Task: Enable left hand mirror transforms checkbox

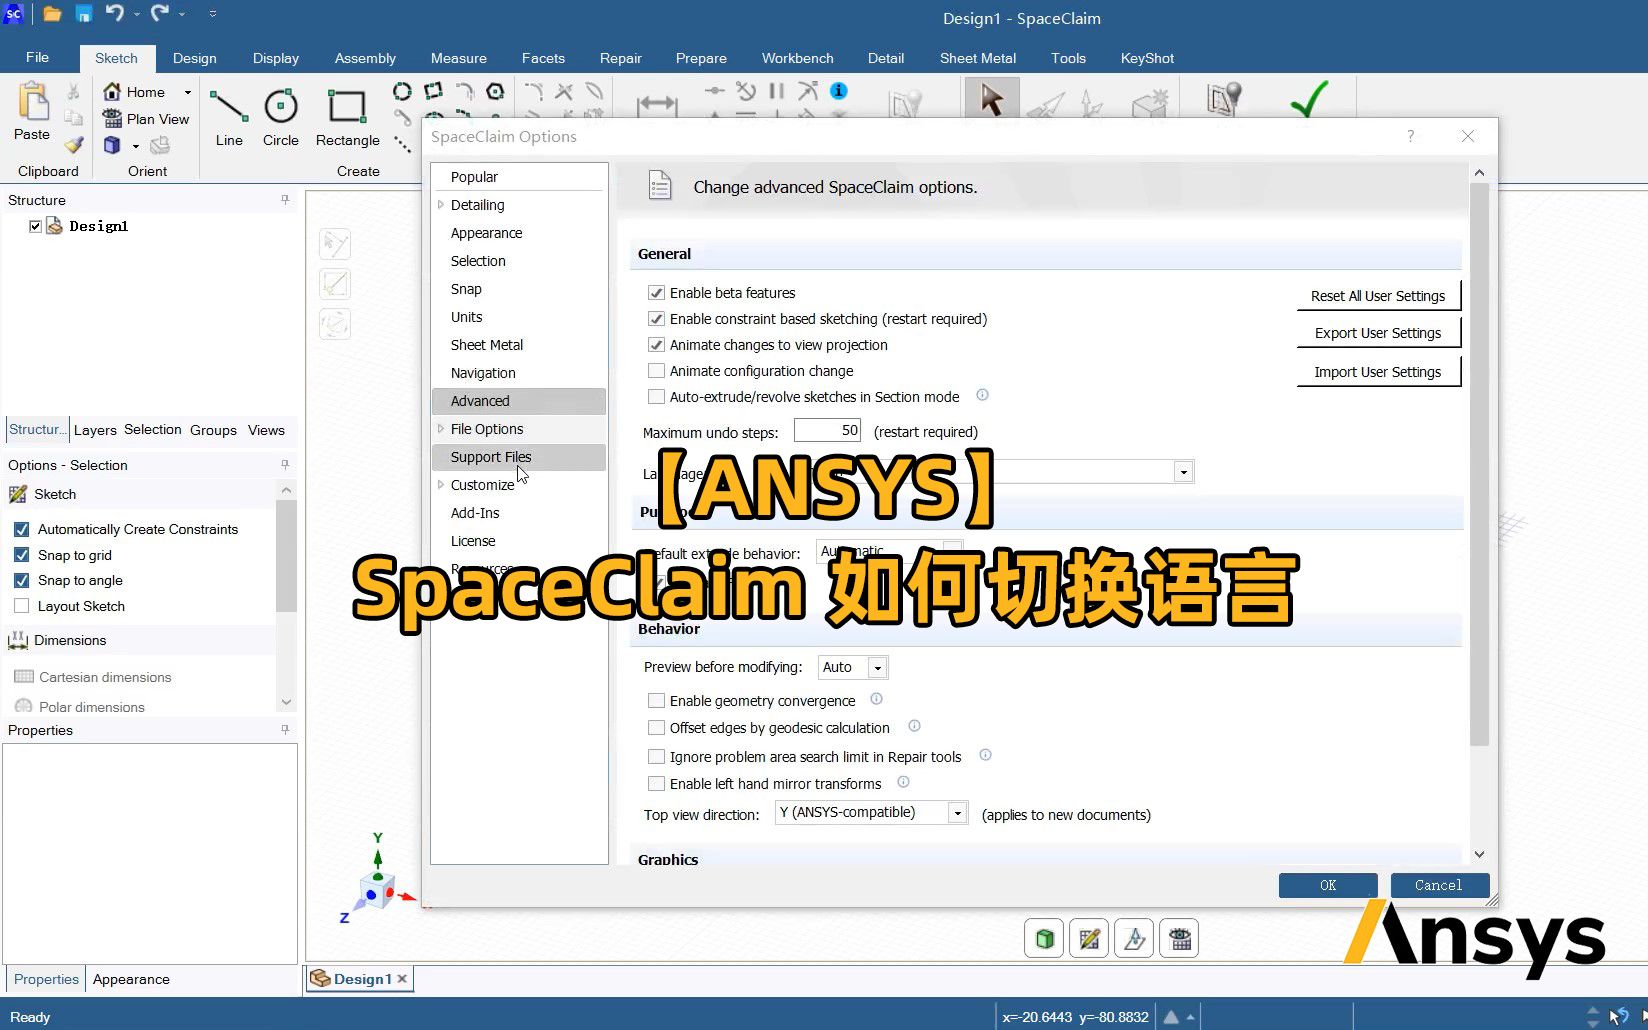Action: (656, 784)
